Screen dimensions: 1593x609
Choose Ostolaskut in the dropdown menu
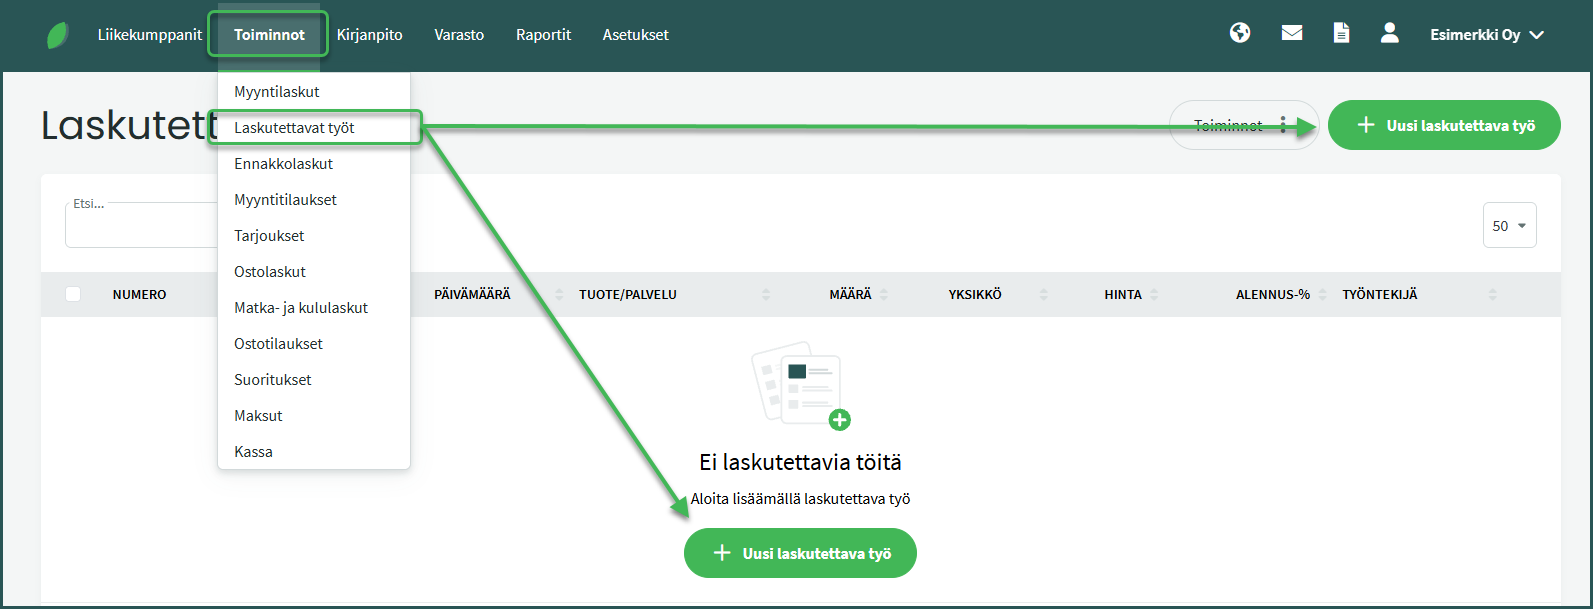tap(270, 272)
